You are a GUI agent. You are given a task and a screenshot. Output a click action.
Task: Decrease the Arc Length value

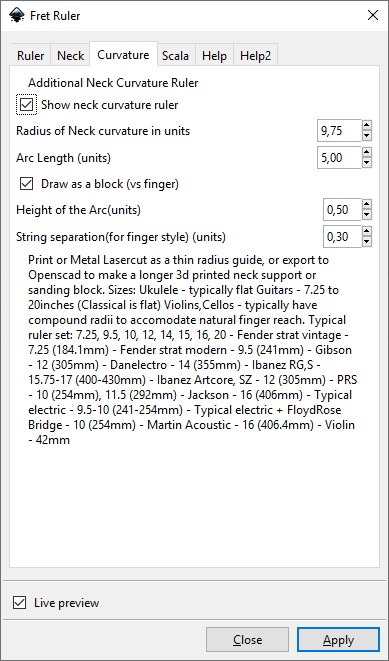(x=367, y=163)
